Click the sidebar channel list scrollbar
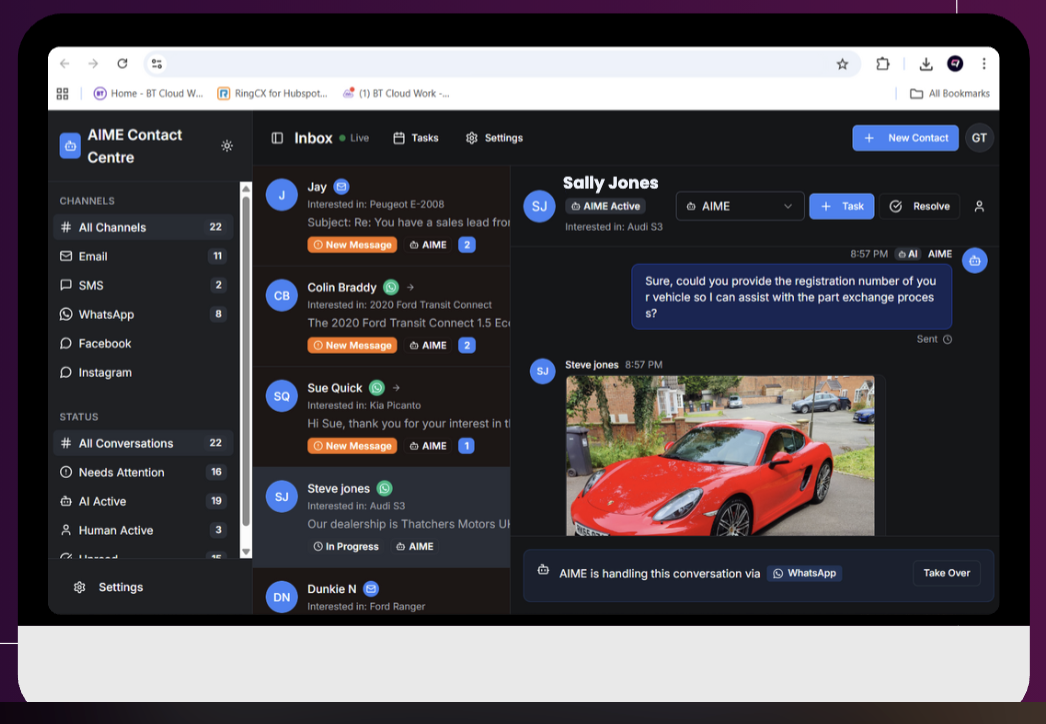1046x724 pixels. click(x=246, y=360)
